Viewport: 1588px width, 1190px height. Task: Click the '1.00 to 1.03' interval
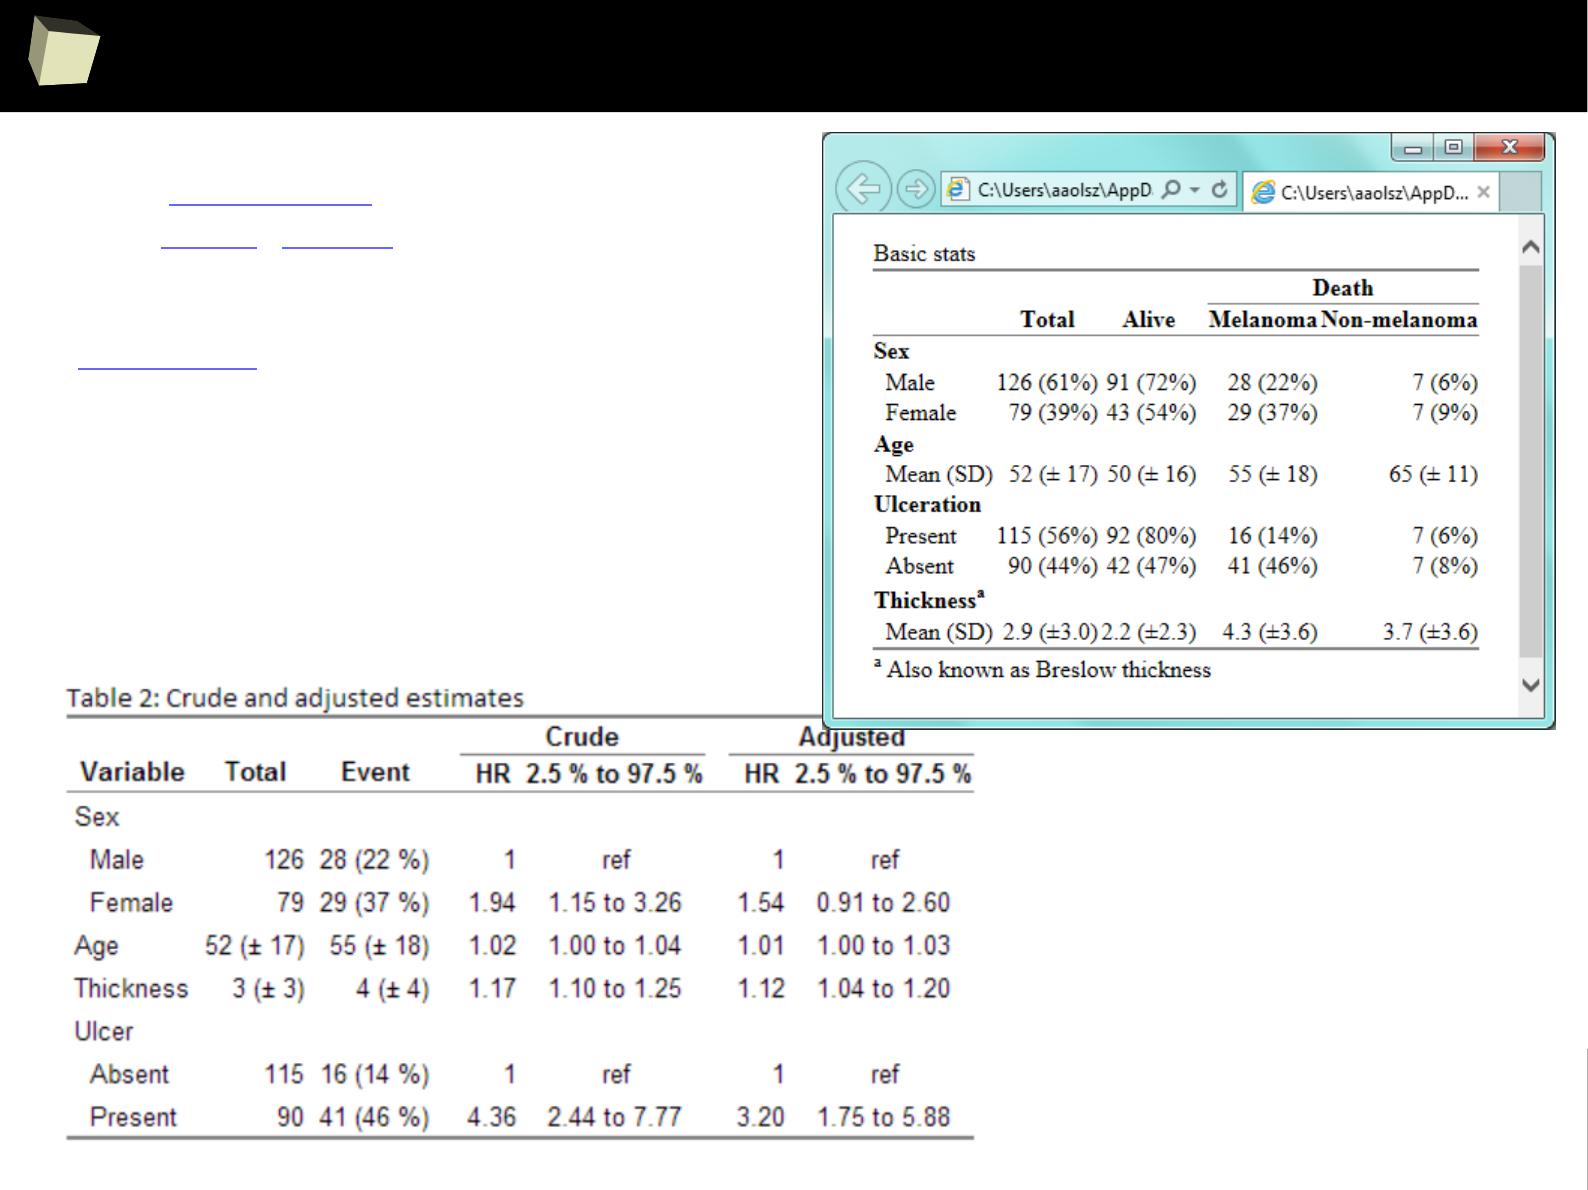(883, 946)
